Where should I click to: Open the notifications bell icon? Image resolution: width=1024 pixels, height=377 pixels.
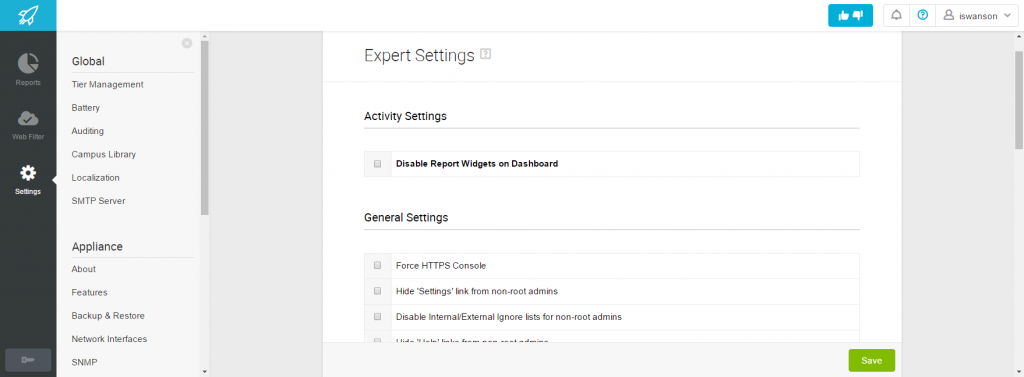pyautogui.click(x=896, y=16)
